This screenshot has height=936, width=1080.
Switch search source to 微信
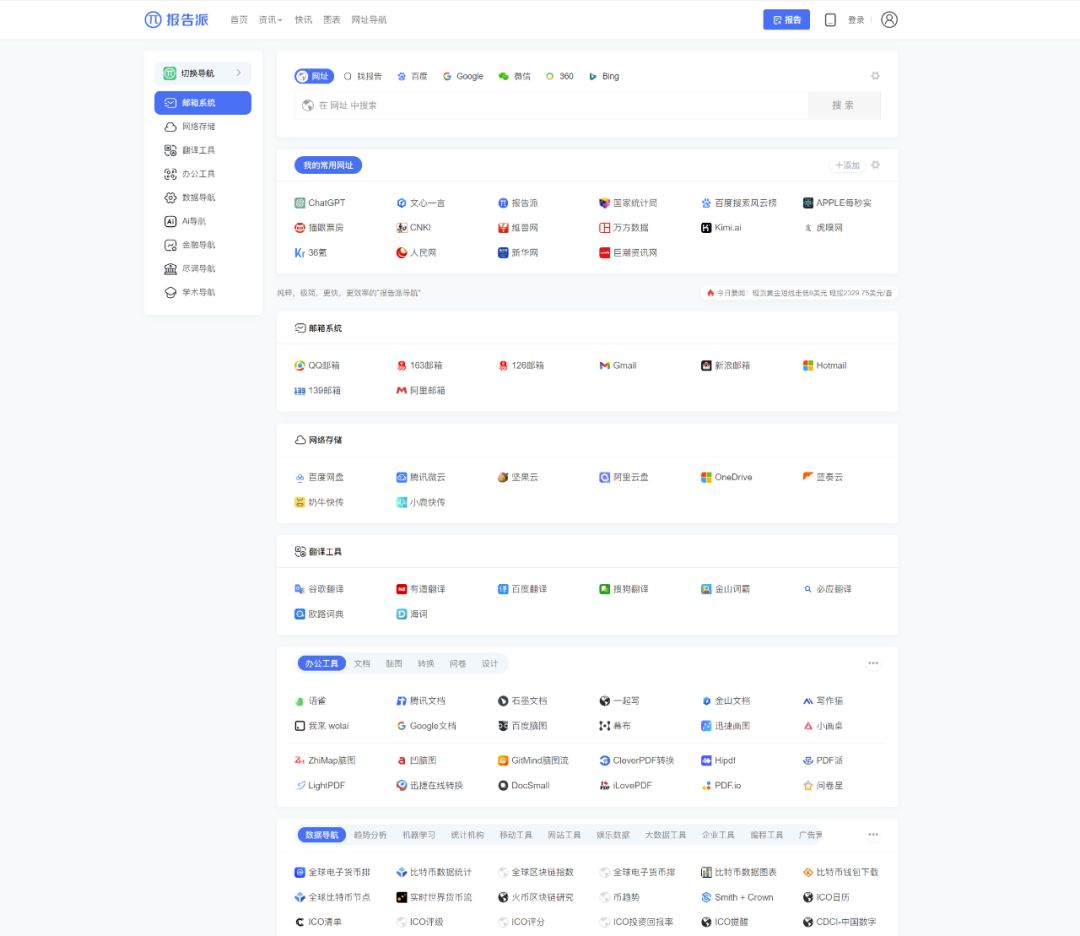(515, 76)
